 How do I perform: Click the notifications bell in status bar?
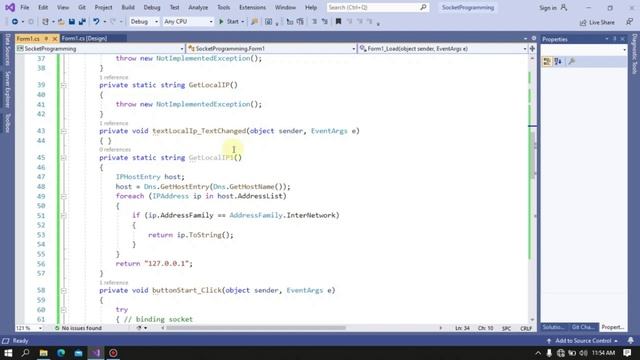(631, 340)
